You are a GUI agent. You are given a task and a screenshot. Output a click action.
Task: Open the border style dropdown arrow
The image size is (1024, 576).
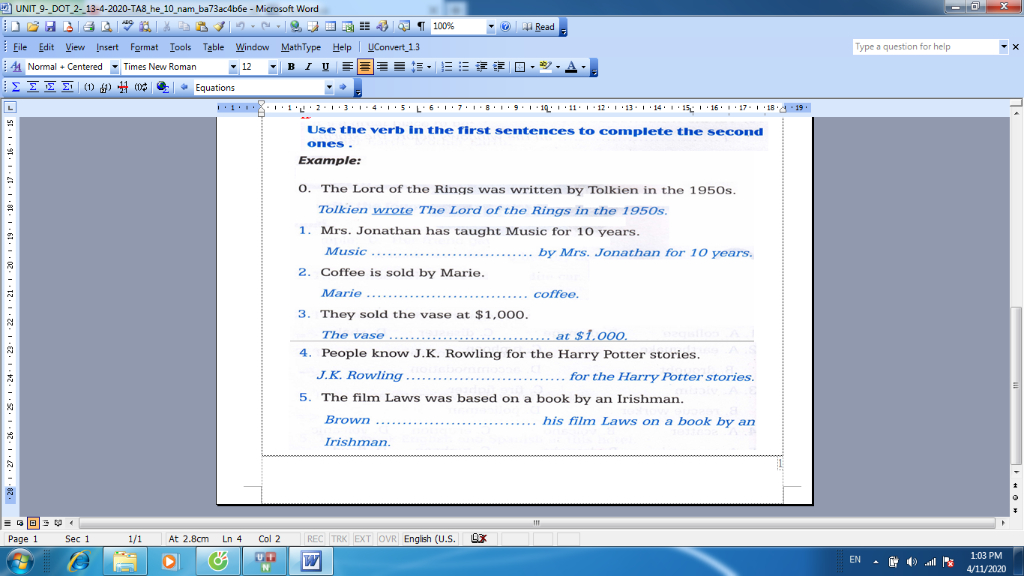[532, 67]
